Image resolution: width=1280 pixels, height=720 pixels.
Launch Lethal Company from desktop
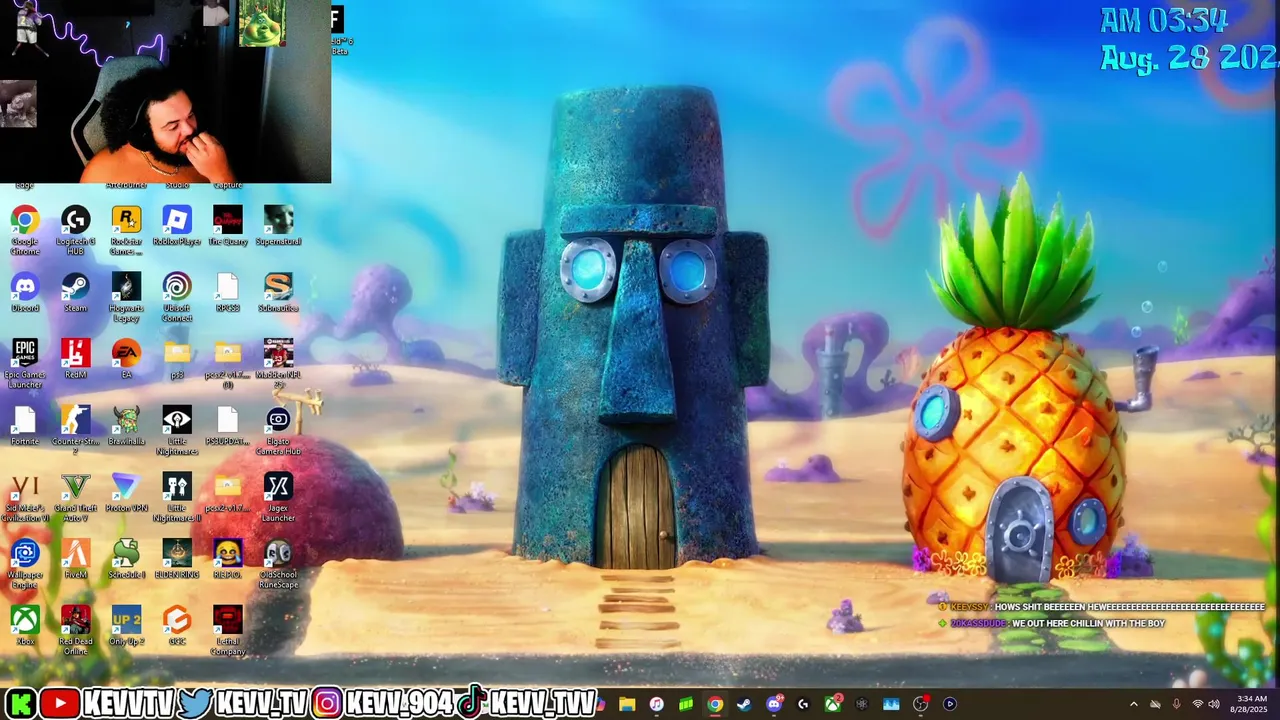[228, 631]
